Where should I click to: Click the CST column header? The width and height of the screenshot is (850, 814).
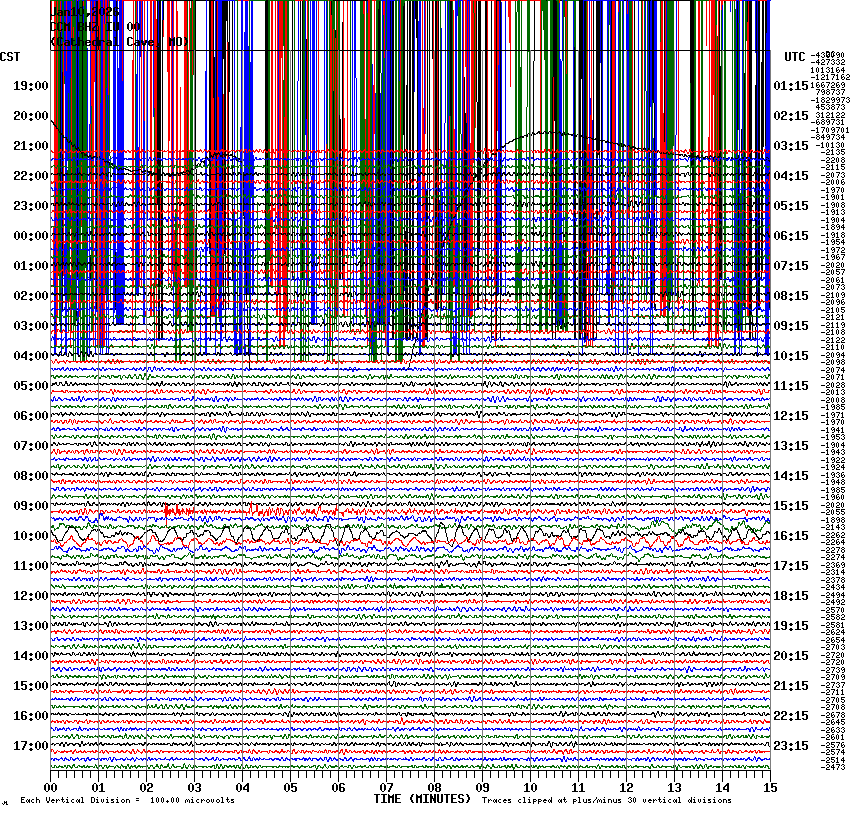[x=12, y=56]
